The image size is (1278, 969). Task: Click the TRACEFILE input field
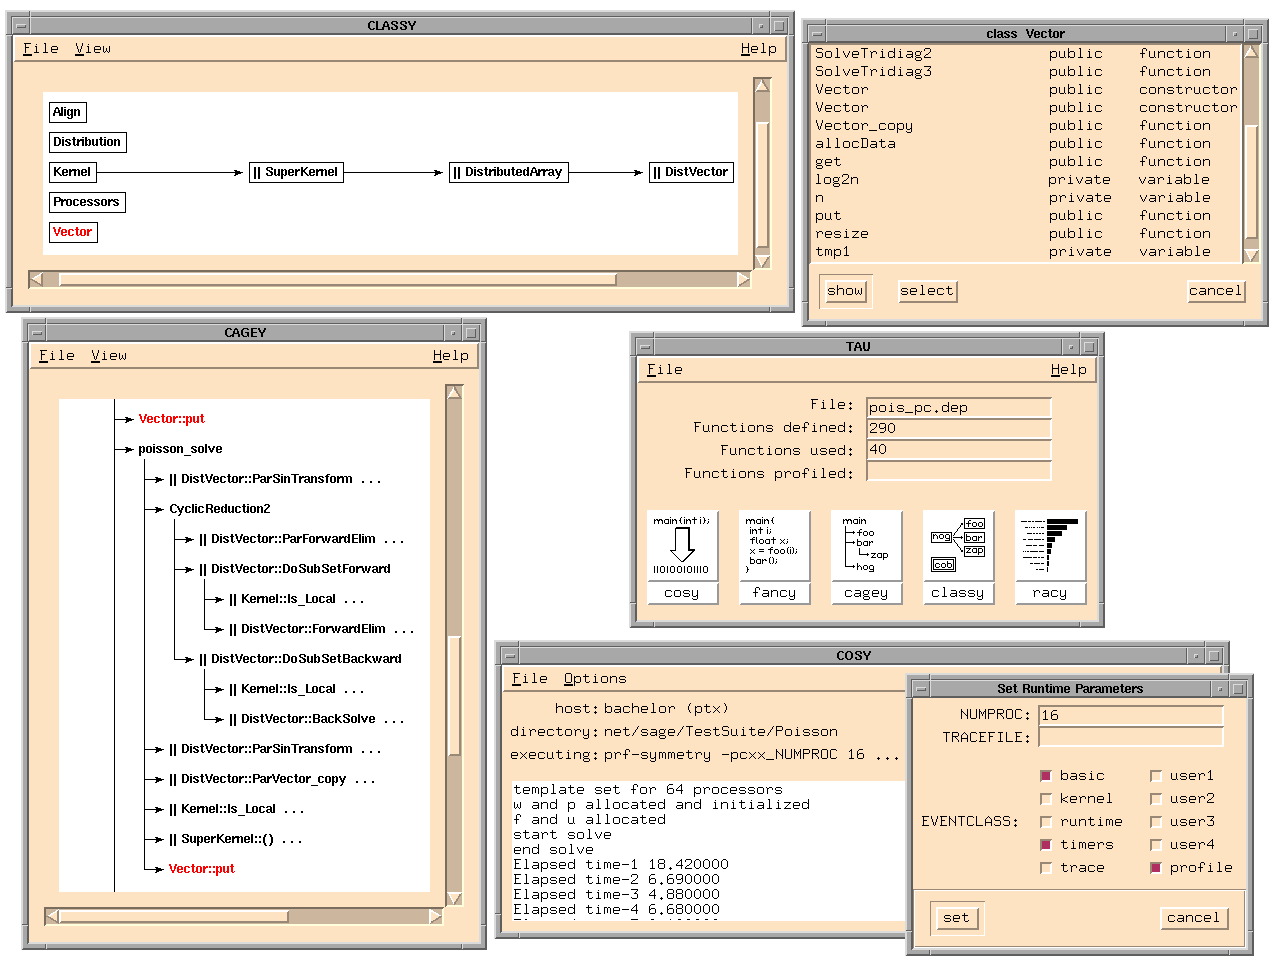pyautogui.click(x=1131, y=737)
